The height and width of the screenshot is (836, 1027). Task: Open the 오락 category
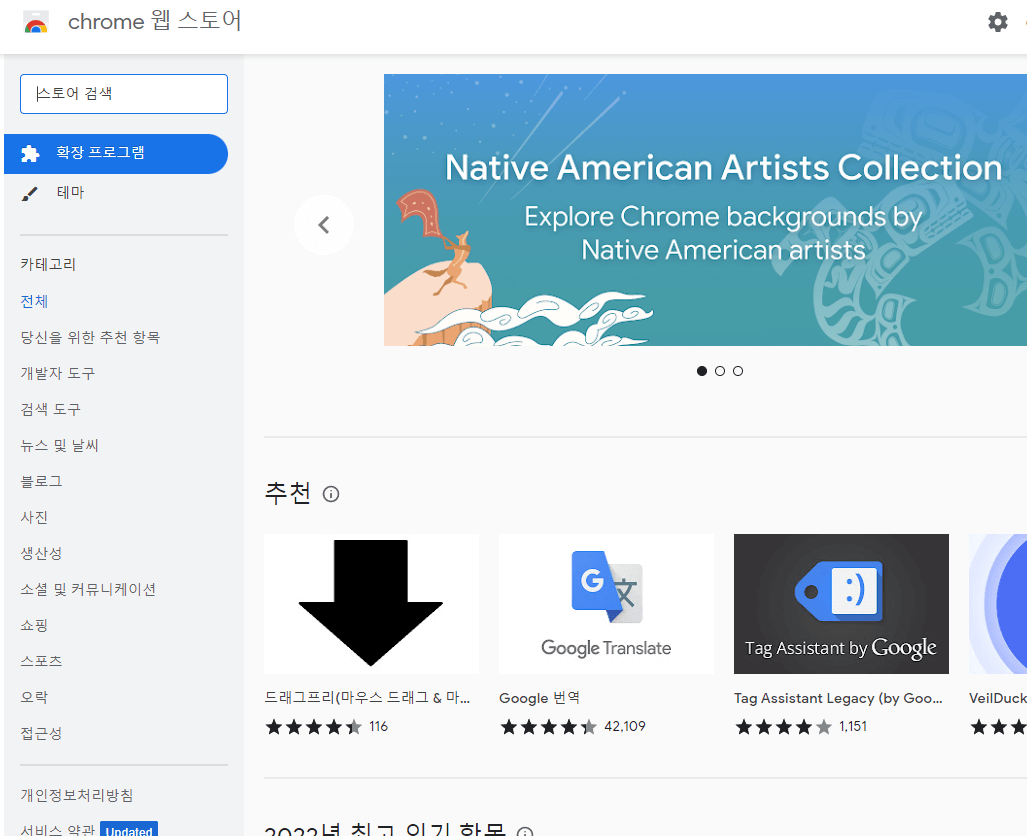click(34, 698)
